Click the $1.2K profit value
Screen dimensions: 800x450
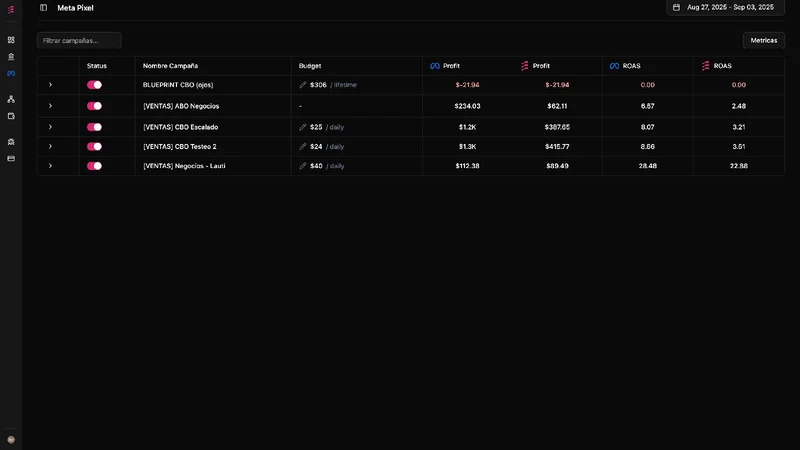pyautogui.click(x=467, y=127)
